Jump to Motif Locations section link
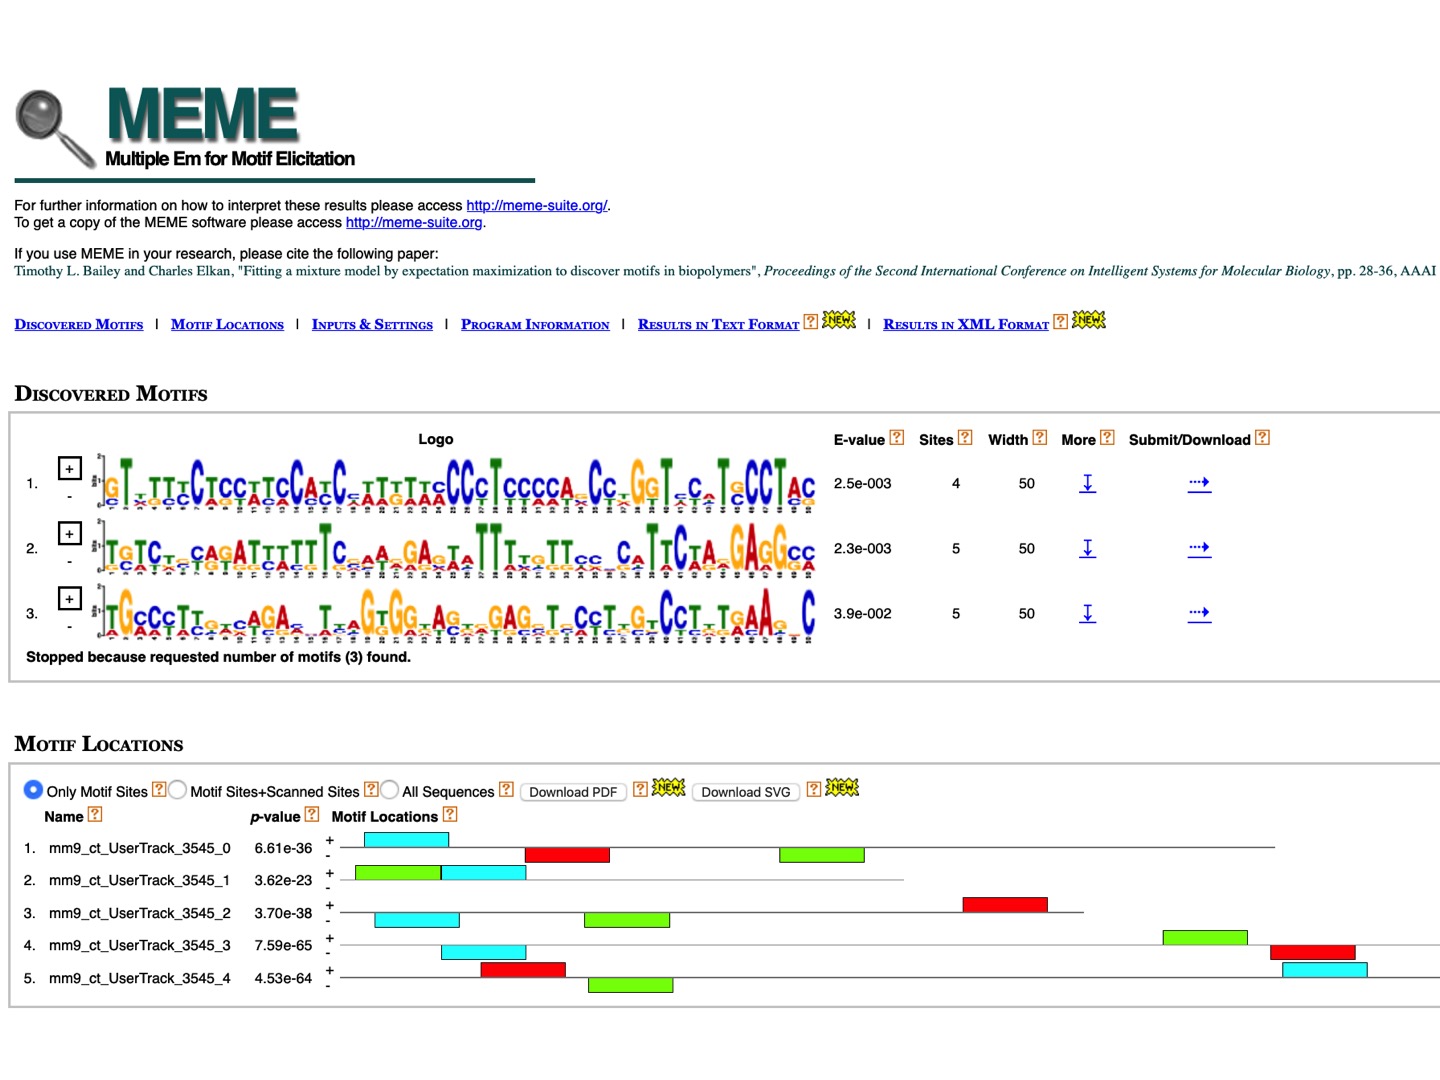The height and width of the screenshot is (1080, 1440). click(x=227, y=324)
